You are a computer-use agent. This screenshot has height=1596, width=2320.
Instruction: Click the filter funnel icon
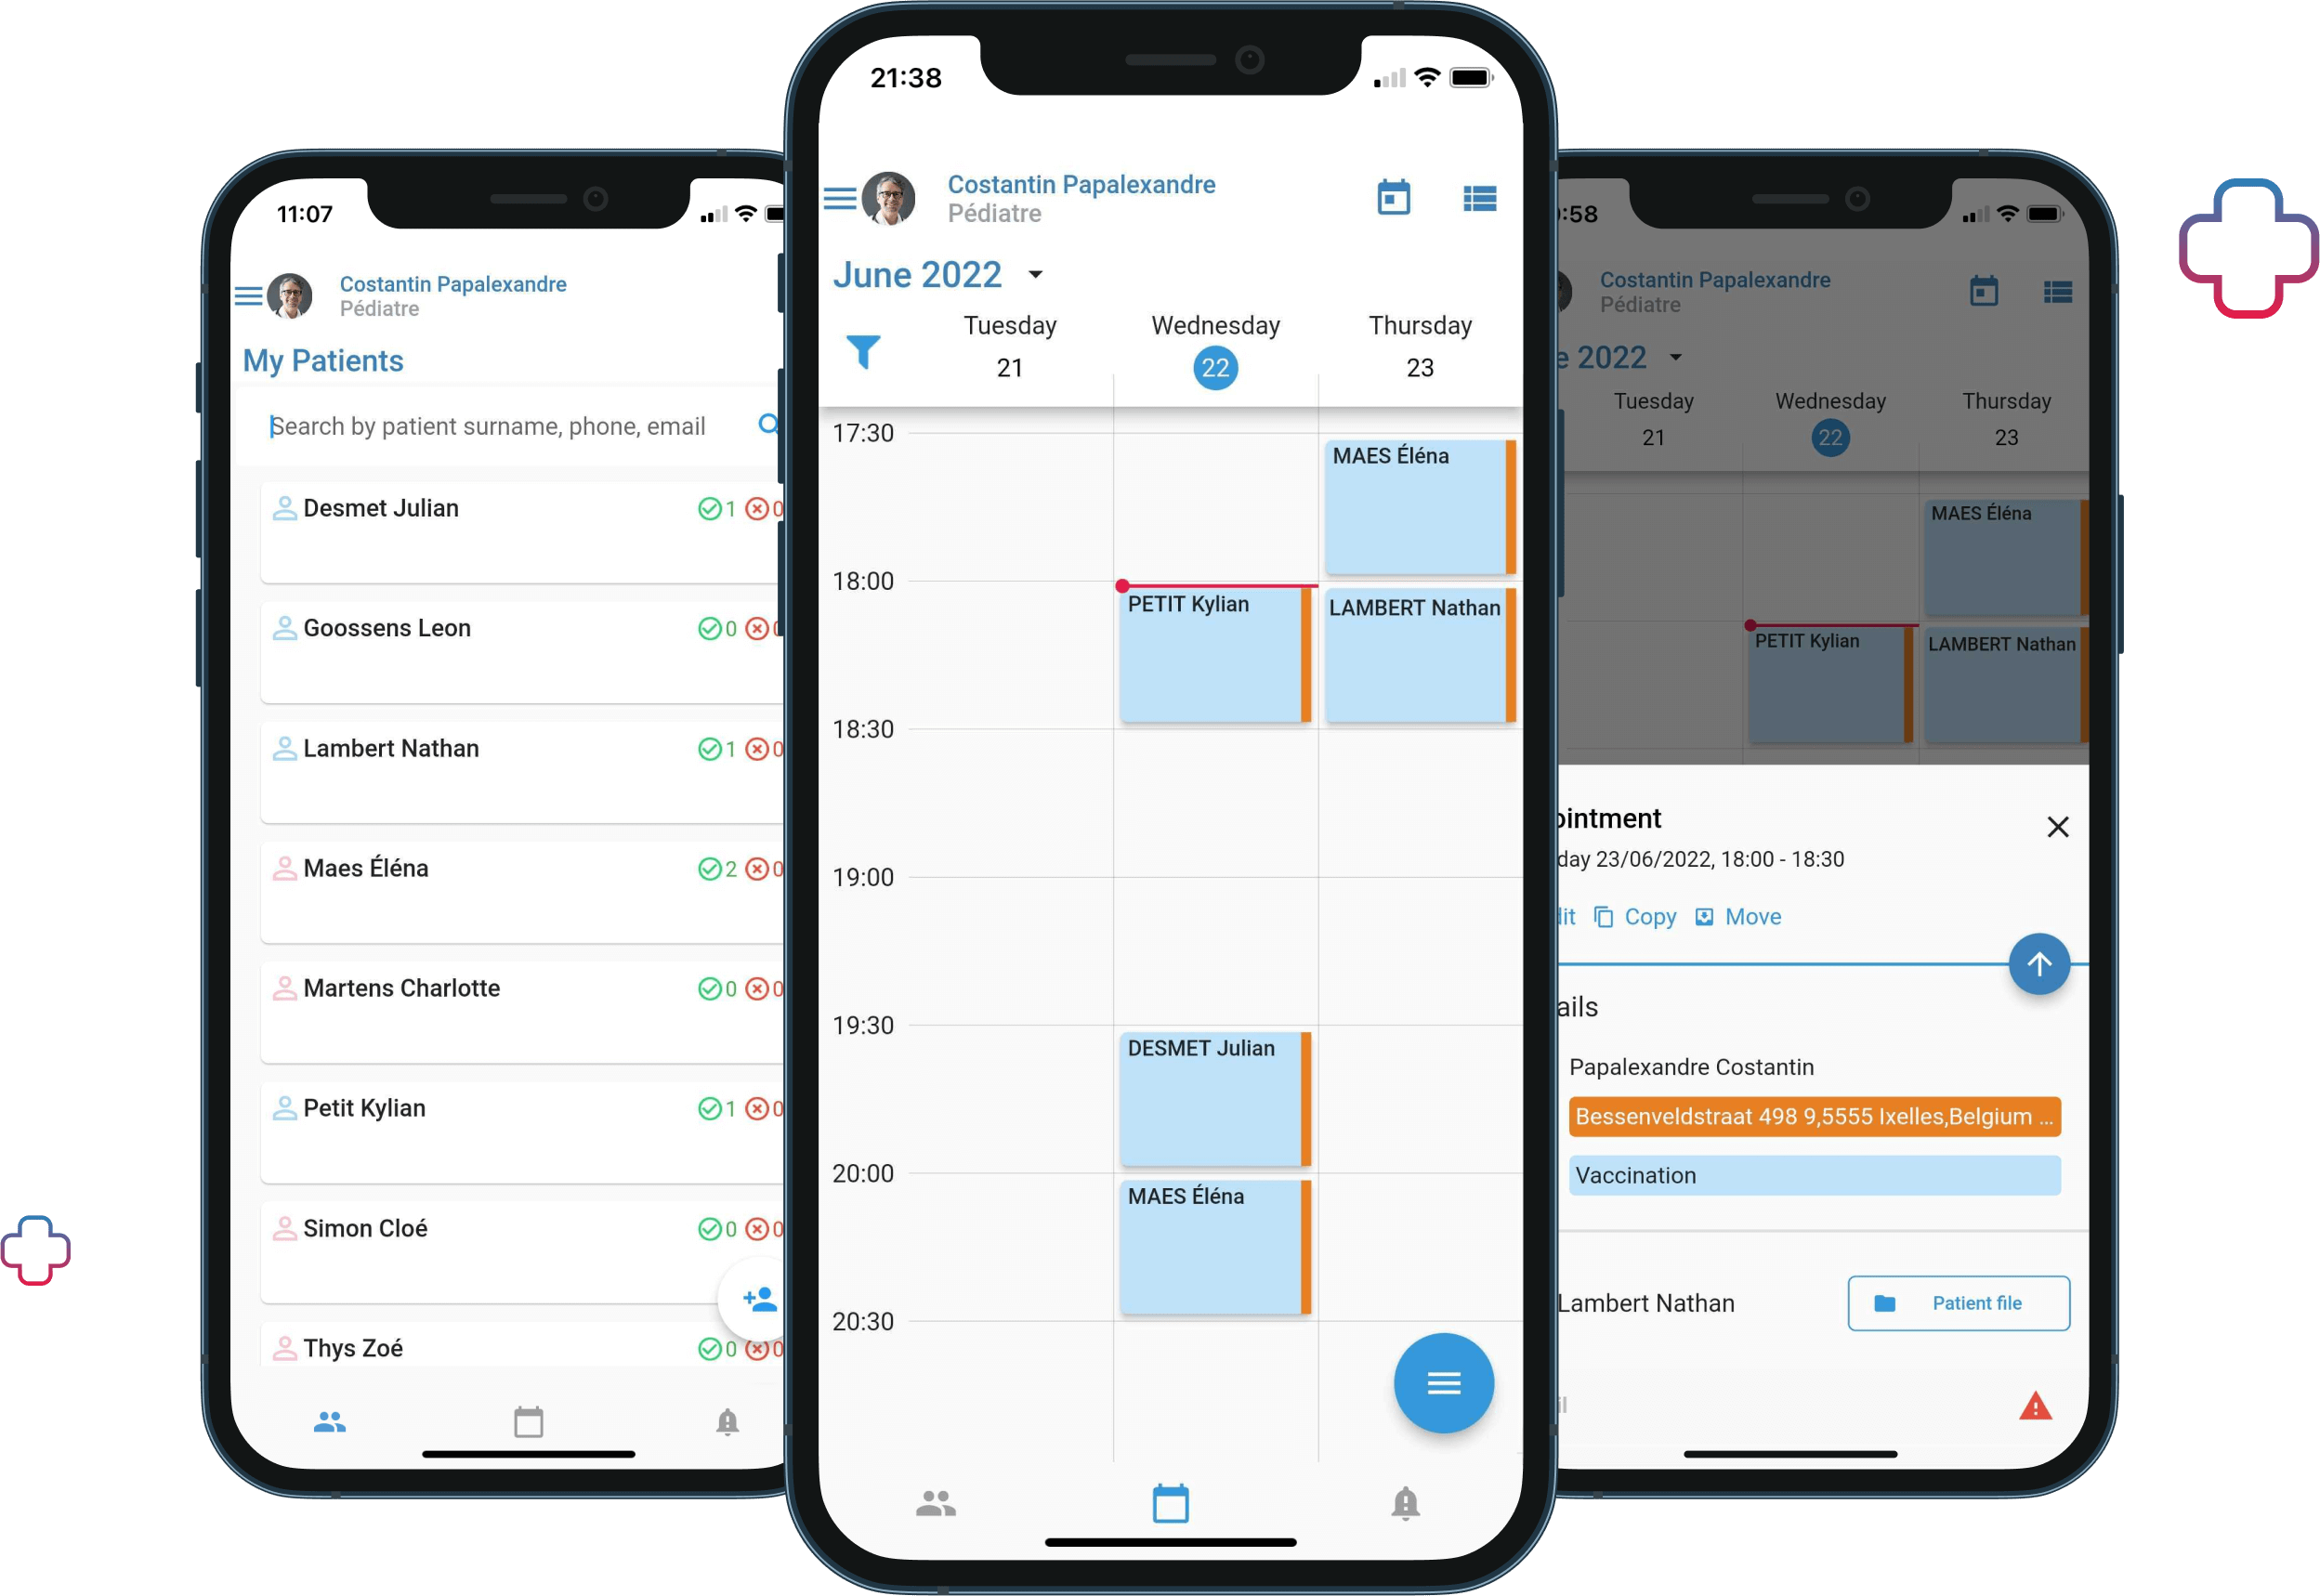click(x=864, y=351)
